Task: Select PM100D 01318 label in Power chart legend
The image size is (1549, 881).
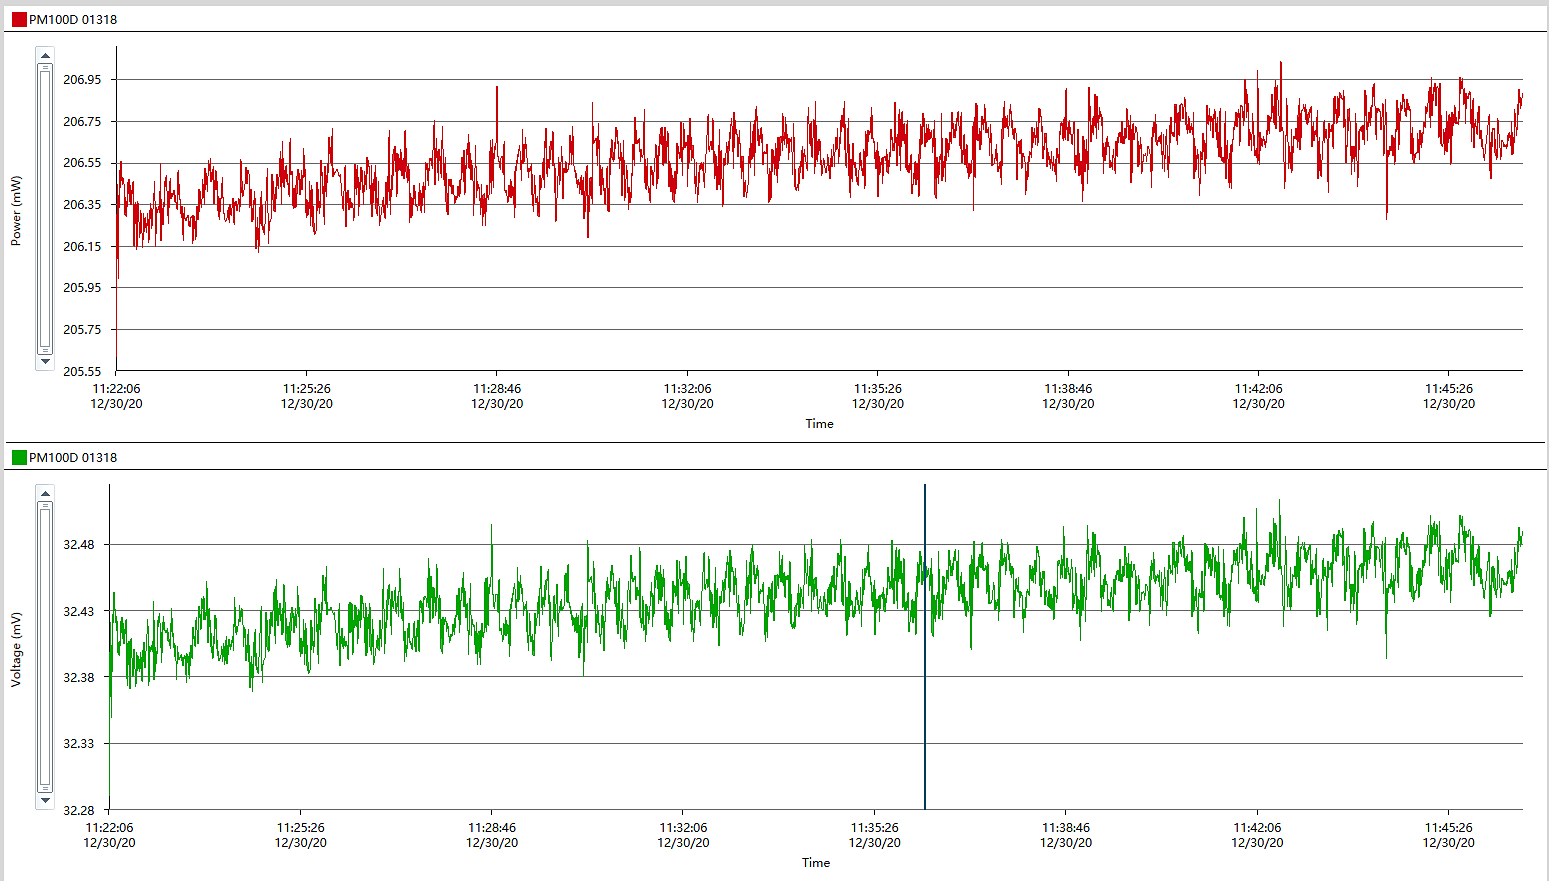Action: point(73,19)
